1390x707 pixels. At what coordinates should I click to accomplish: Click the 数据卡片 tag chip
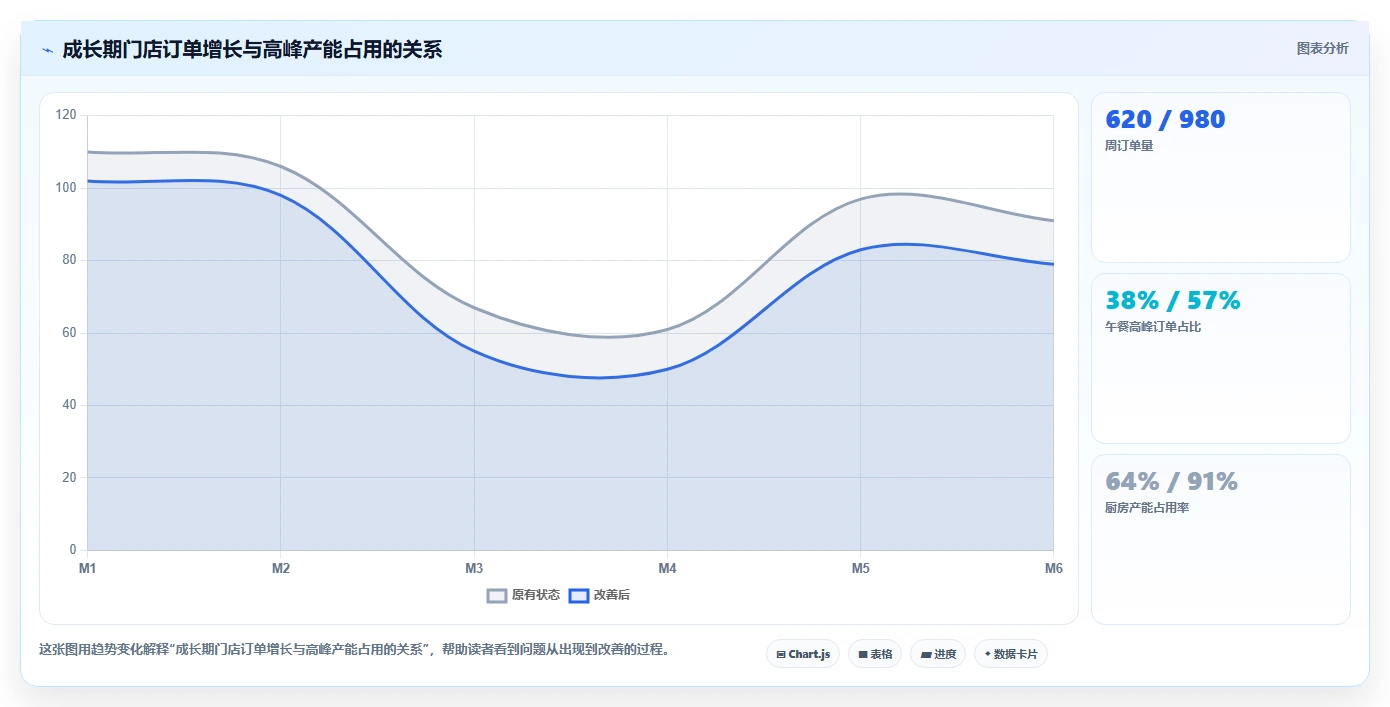(x=1011, y=654)
